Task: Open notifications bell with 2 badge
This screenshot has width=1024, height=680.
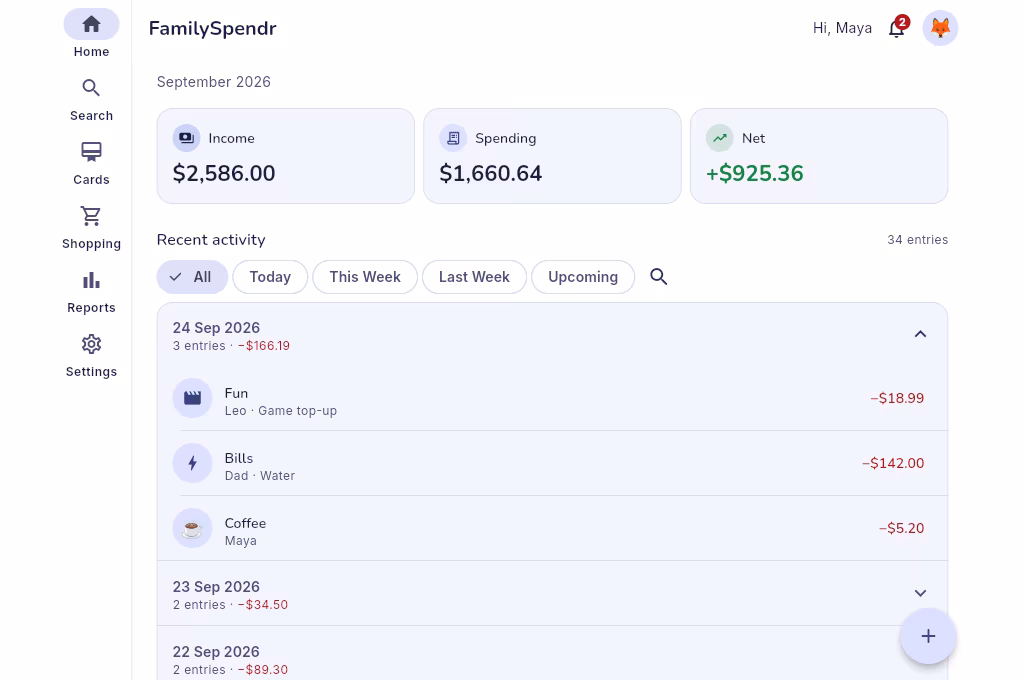Action: coord(897,28)
